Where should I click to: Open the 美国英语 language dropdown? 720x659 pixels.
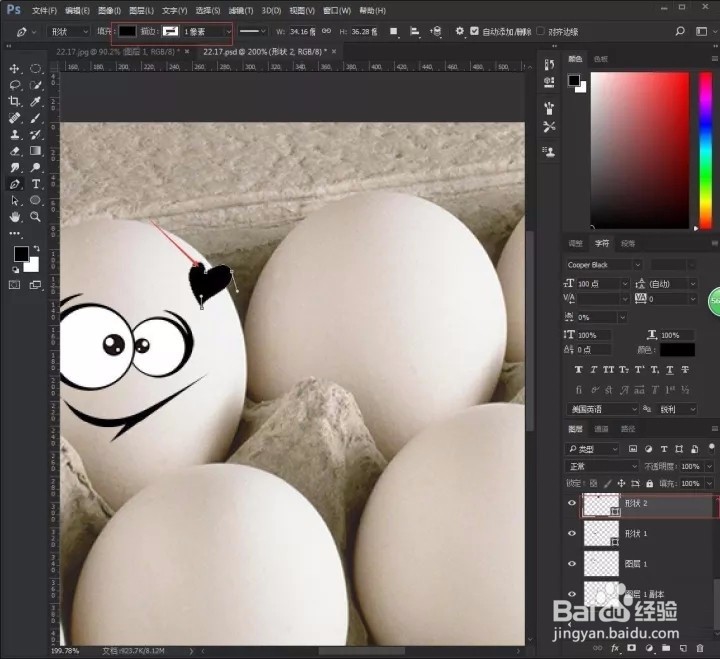point(602,409)
